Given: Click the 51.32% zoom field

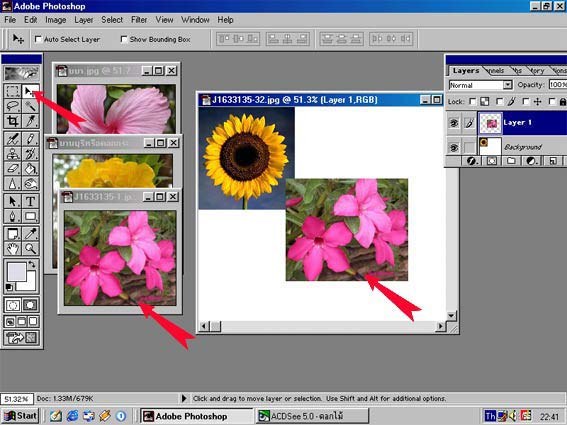Looking at the screenshot, I should coord(17,399).
